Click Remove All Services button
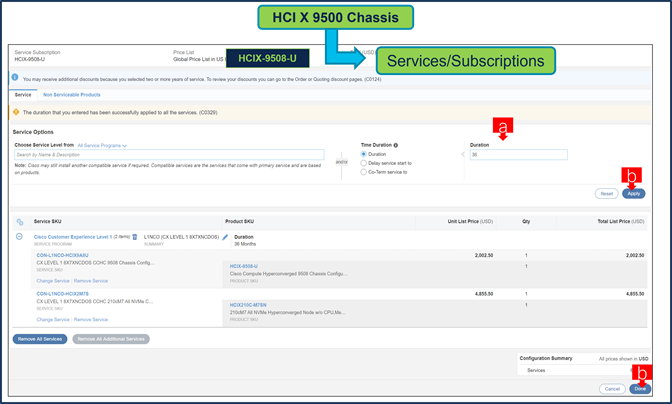672x404 pixels. tap(40, 339)
